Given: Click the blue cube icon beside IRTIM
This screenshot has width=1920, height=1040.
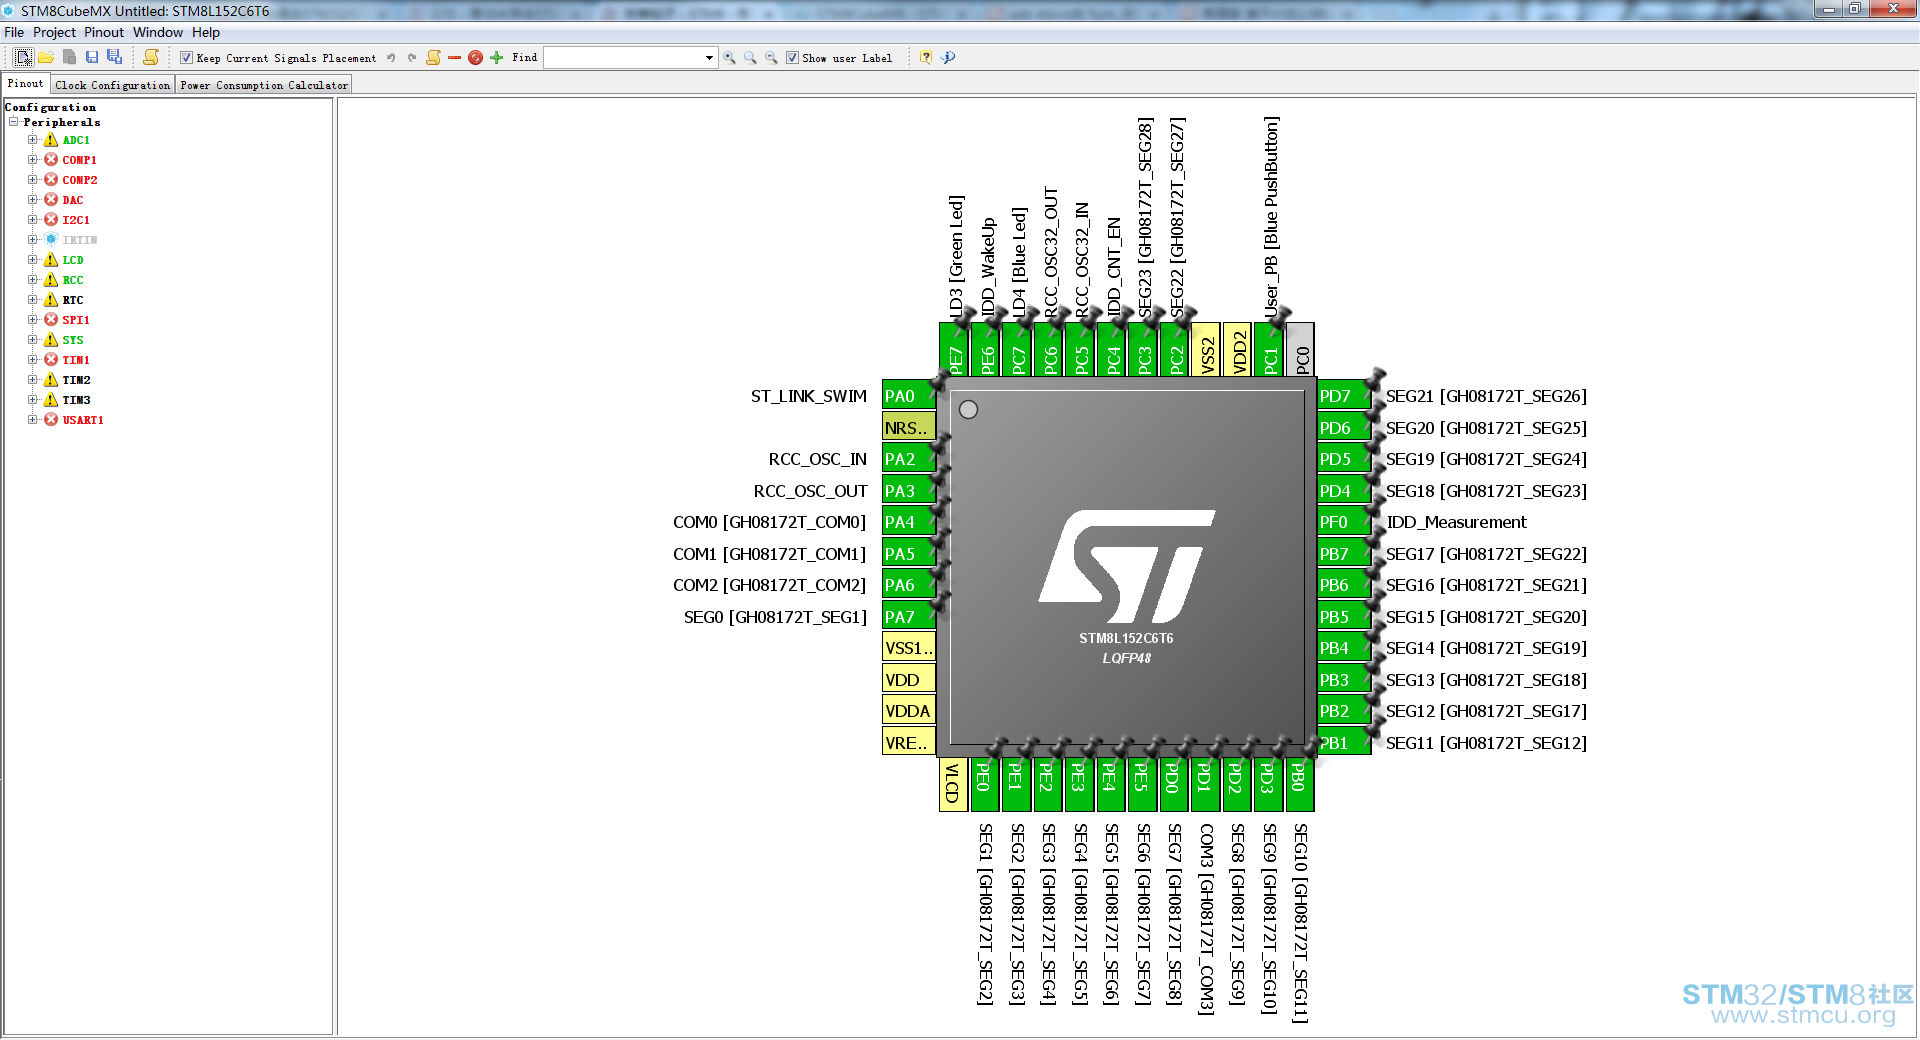Looking at the screenshot, I should pos(51,240).
